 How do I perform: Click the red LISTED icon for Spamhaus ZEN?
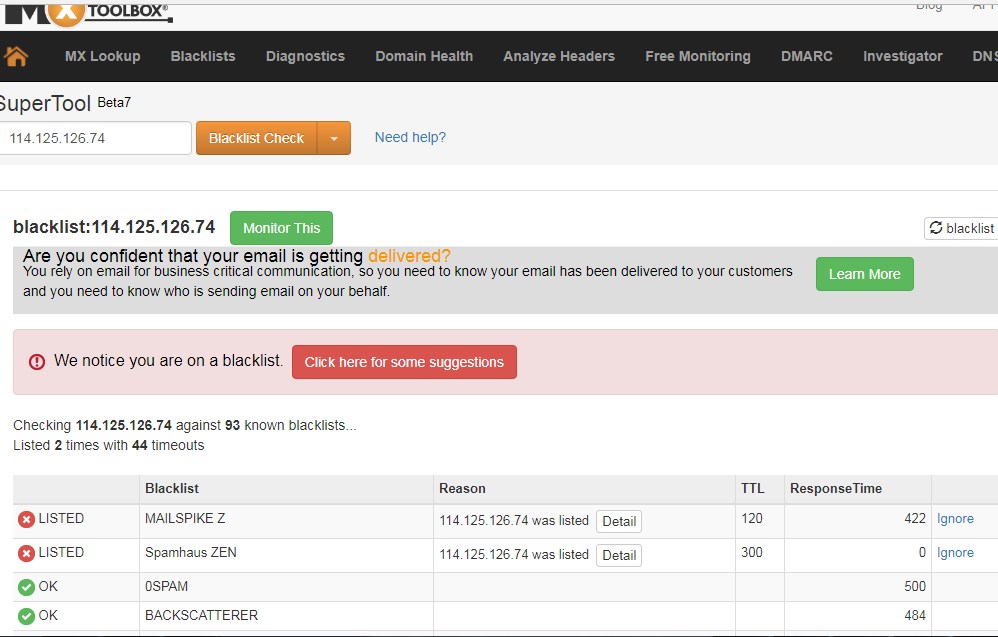(26, 554)
